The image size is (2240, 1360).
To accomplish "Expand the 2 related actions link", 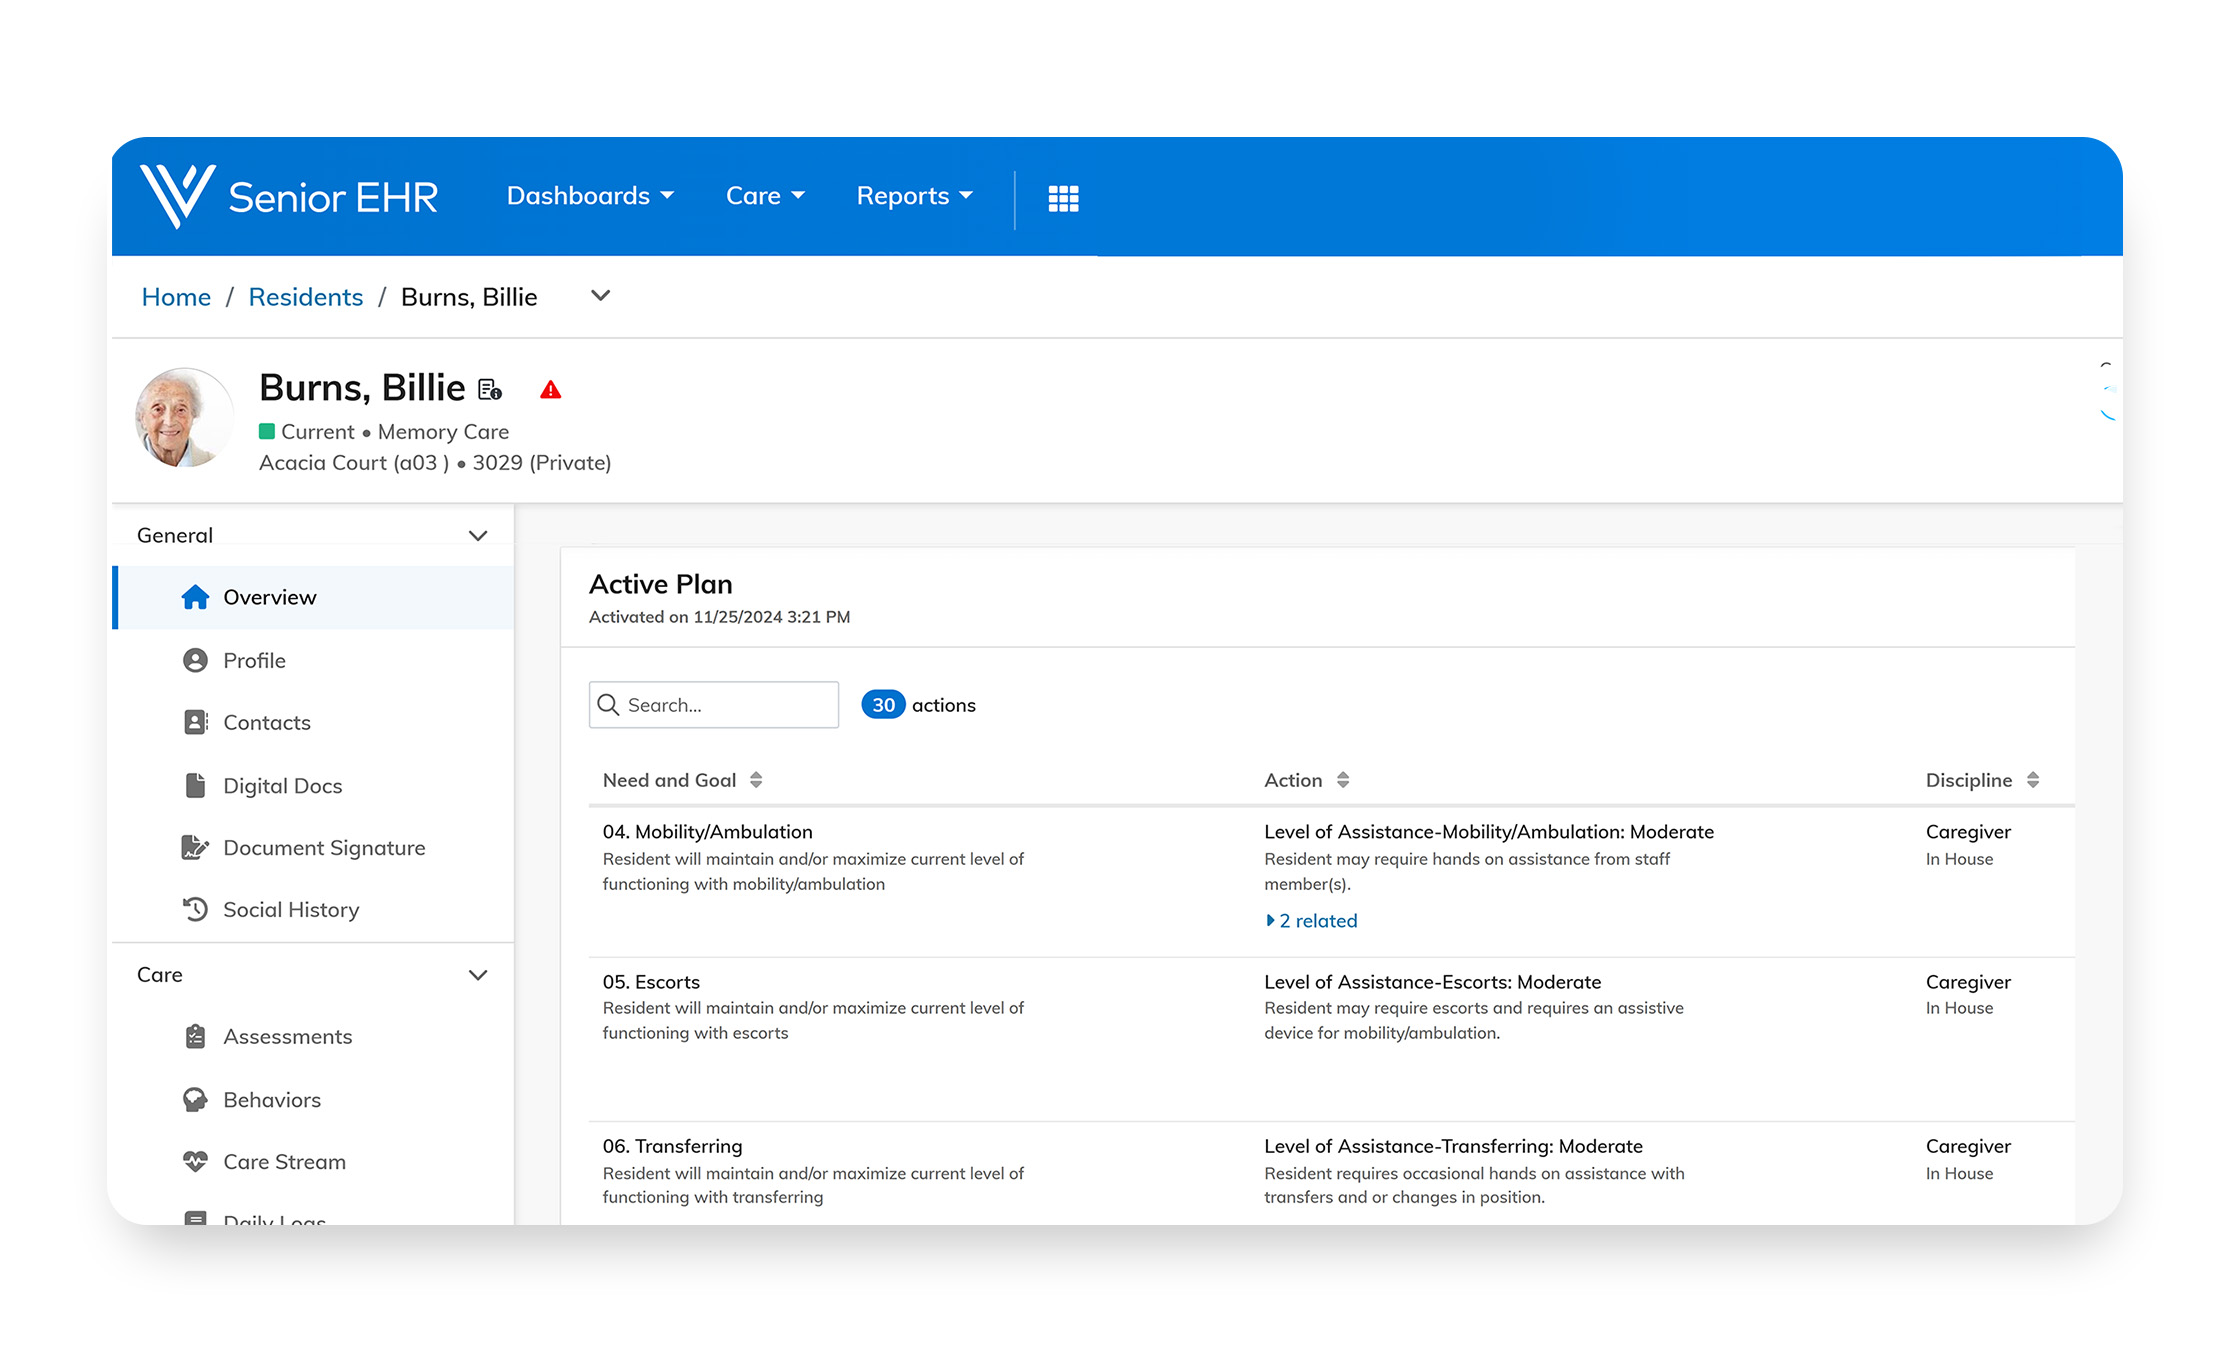I will [x=1312, y=921].
